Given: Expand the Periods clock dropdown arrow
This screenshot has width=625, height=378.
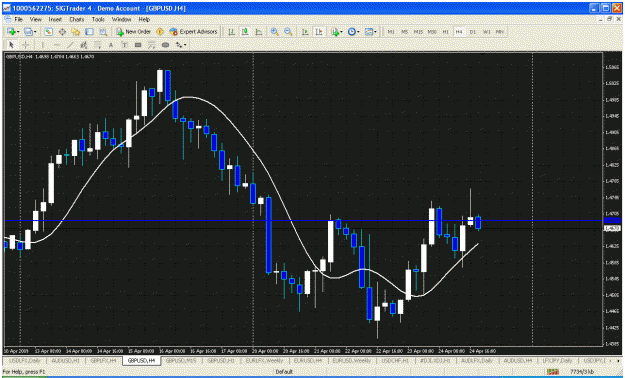Looking at the screenshot, I should pos(358,32).
